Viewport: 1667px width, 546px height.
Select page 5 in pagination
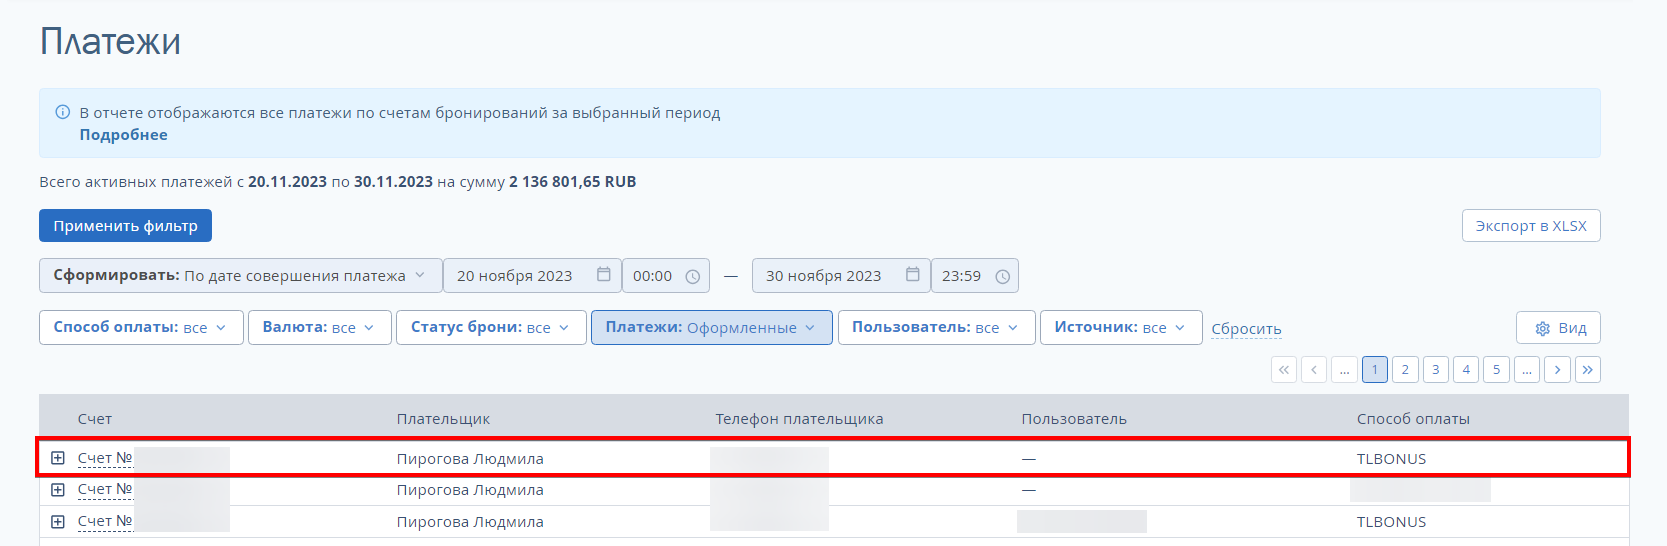(x=1496, y=370)
